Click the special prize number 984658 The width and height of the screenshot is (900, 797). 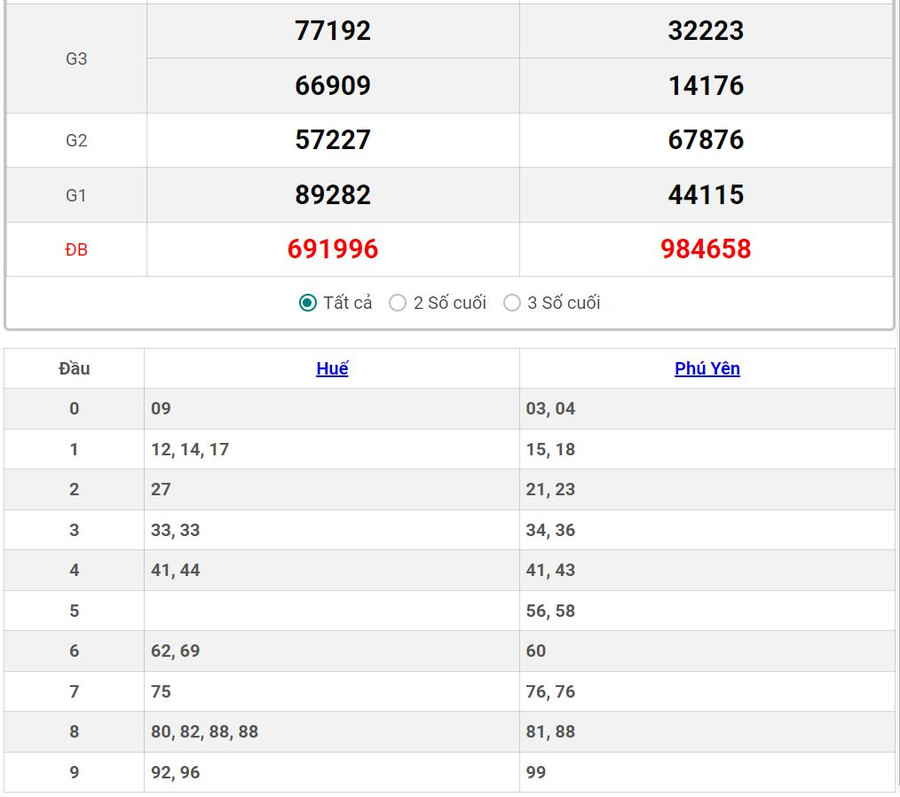tap(706, 249)
